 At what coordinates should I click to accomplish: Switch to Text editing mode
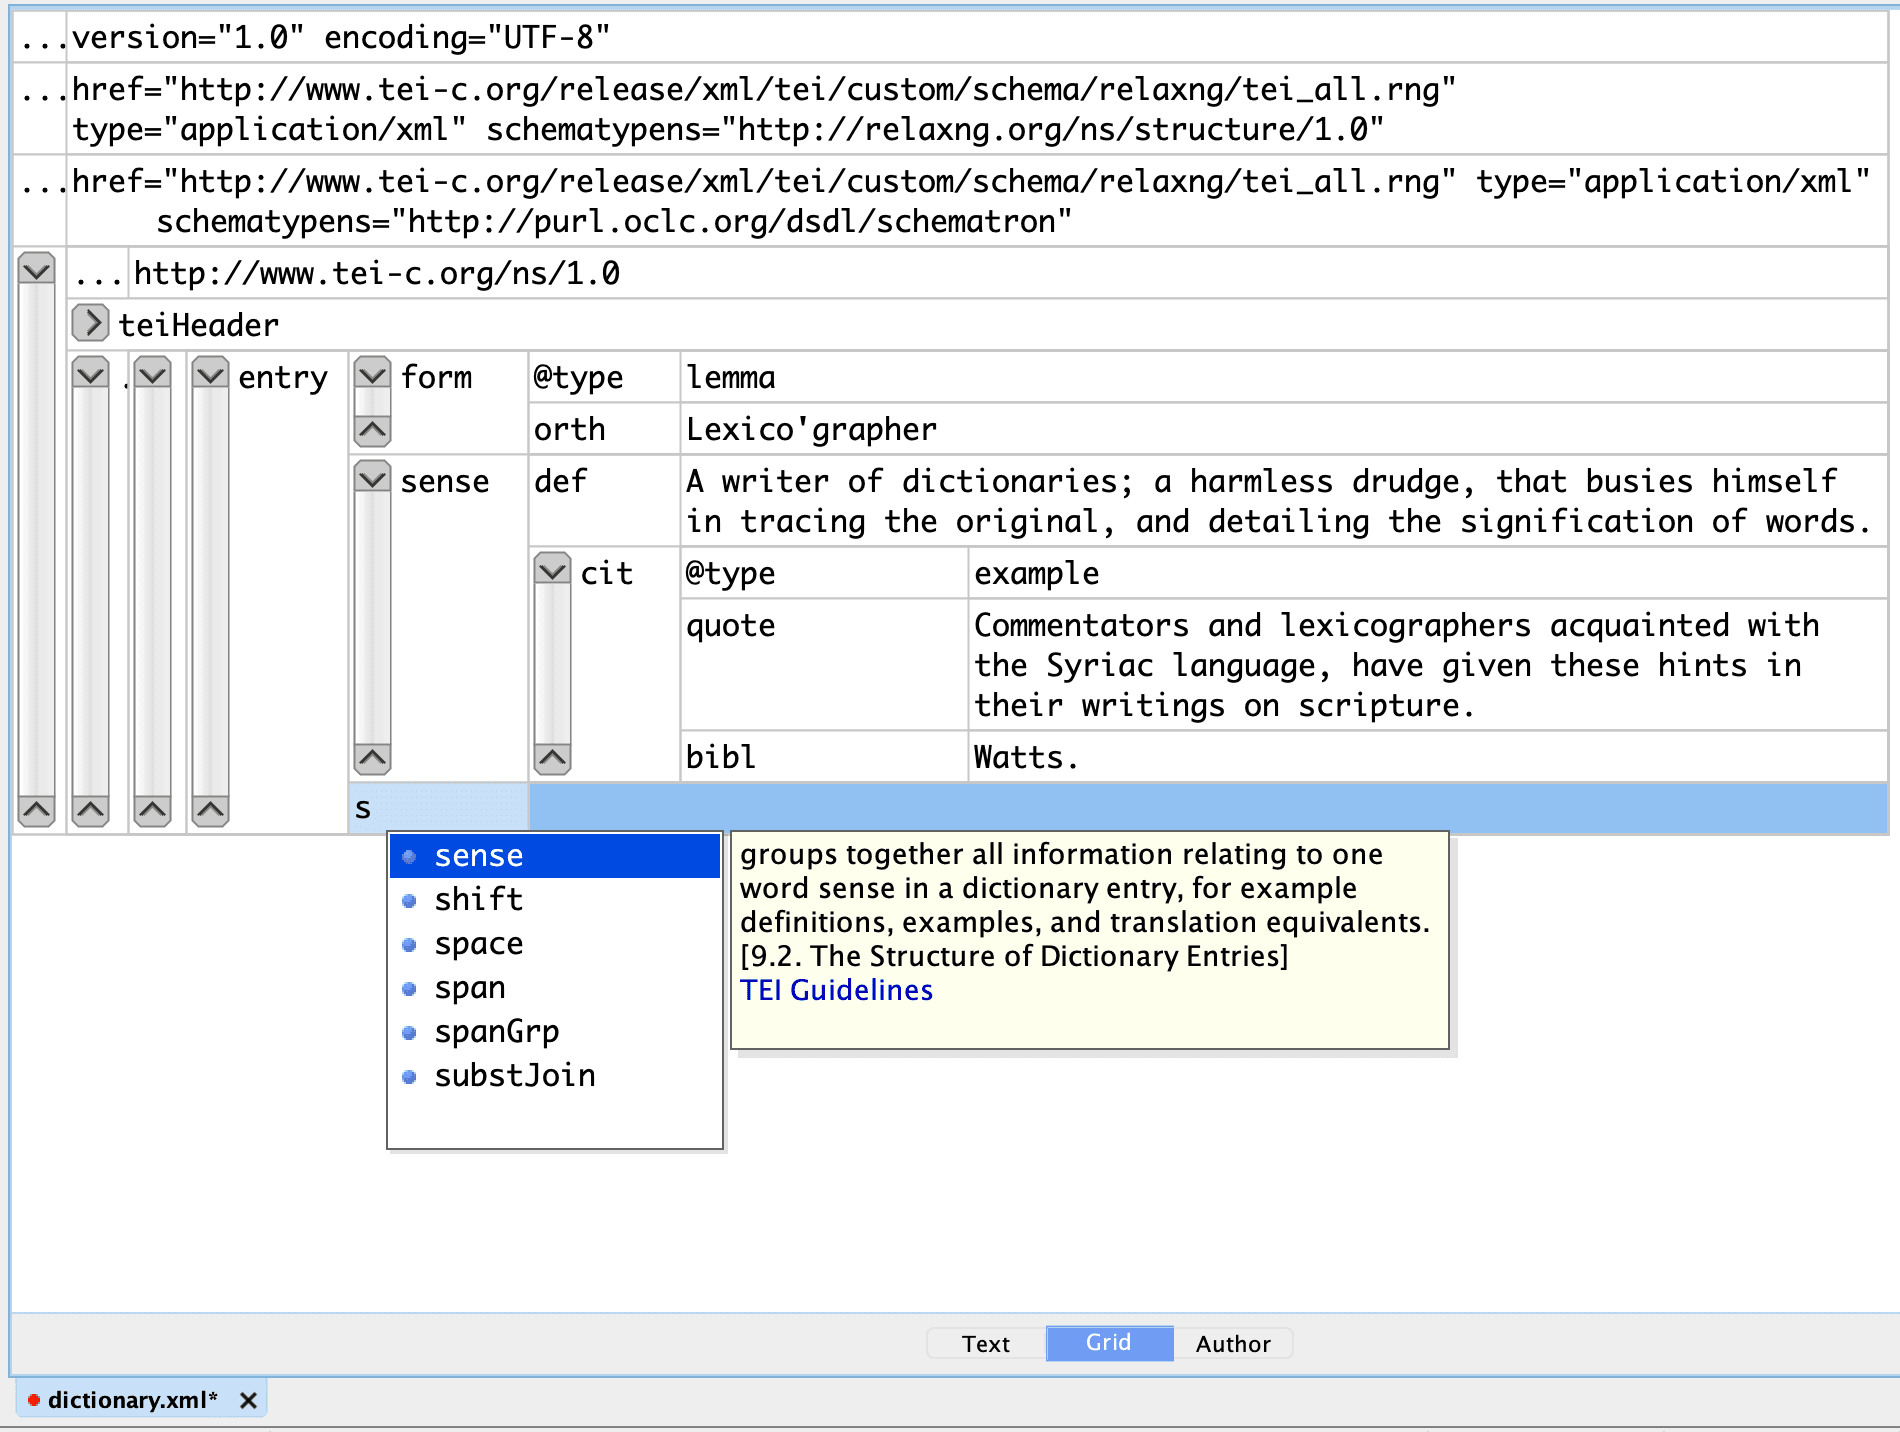[985, 1344]
